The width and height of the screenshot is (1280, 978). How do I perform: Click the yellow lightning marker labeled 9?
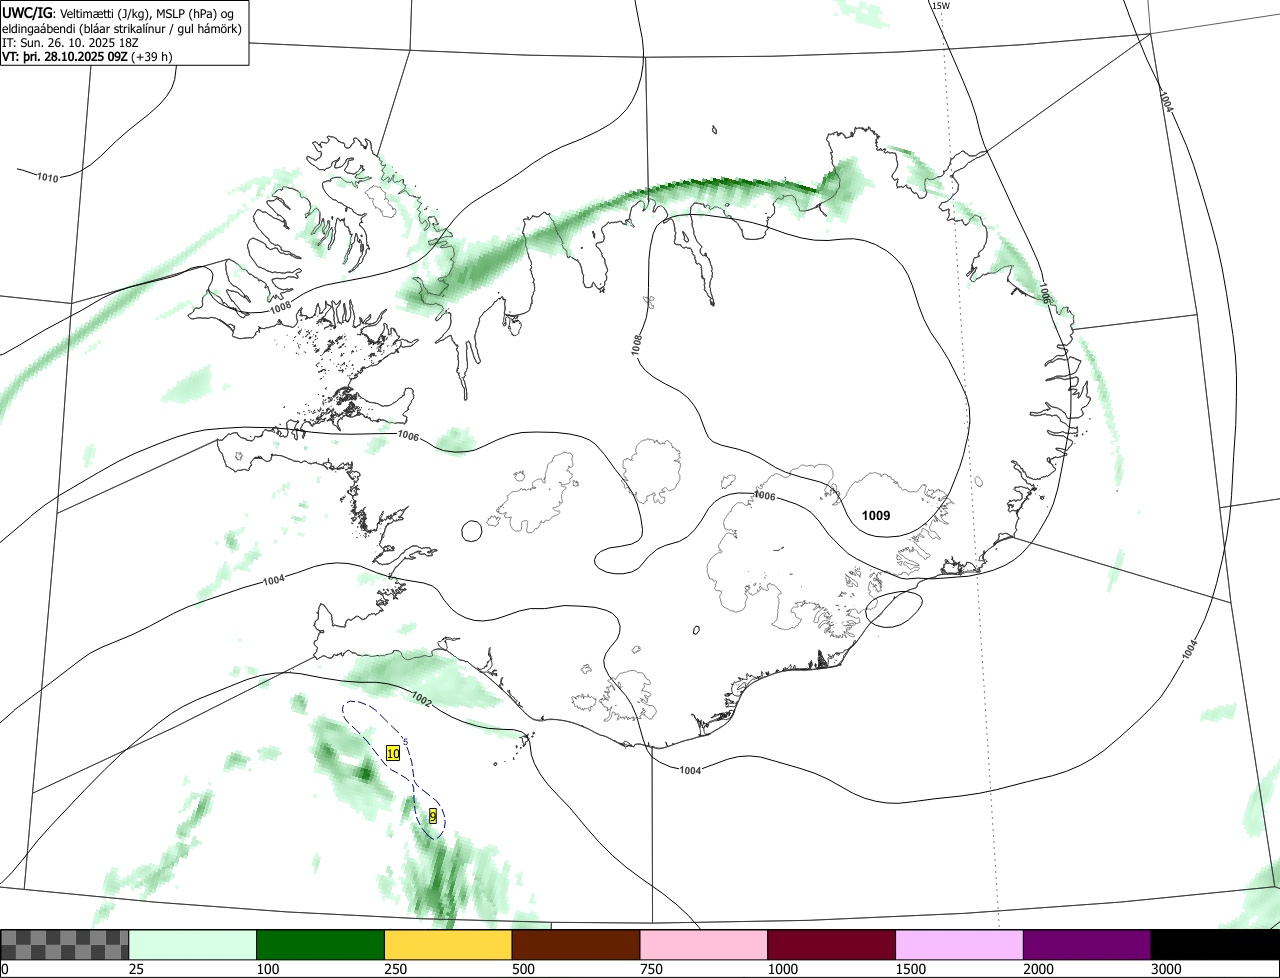tap(433, 816)
